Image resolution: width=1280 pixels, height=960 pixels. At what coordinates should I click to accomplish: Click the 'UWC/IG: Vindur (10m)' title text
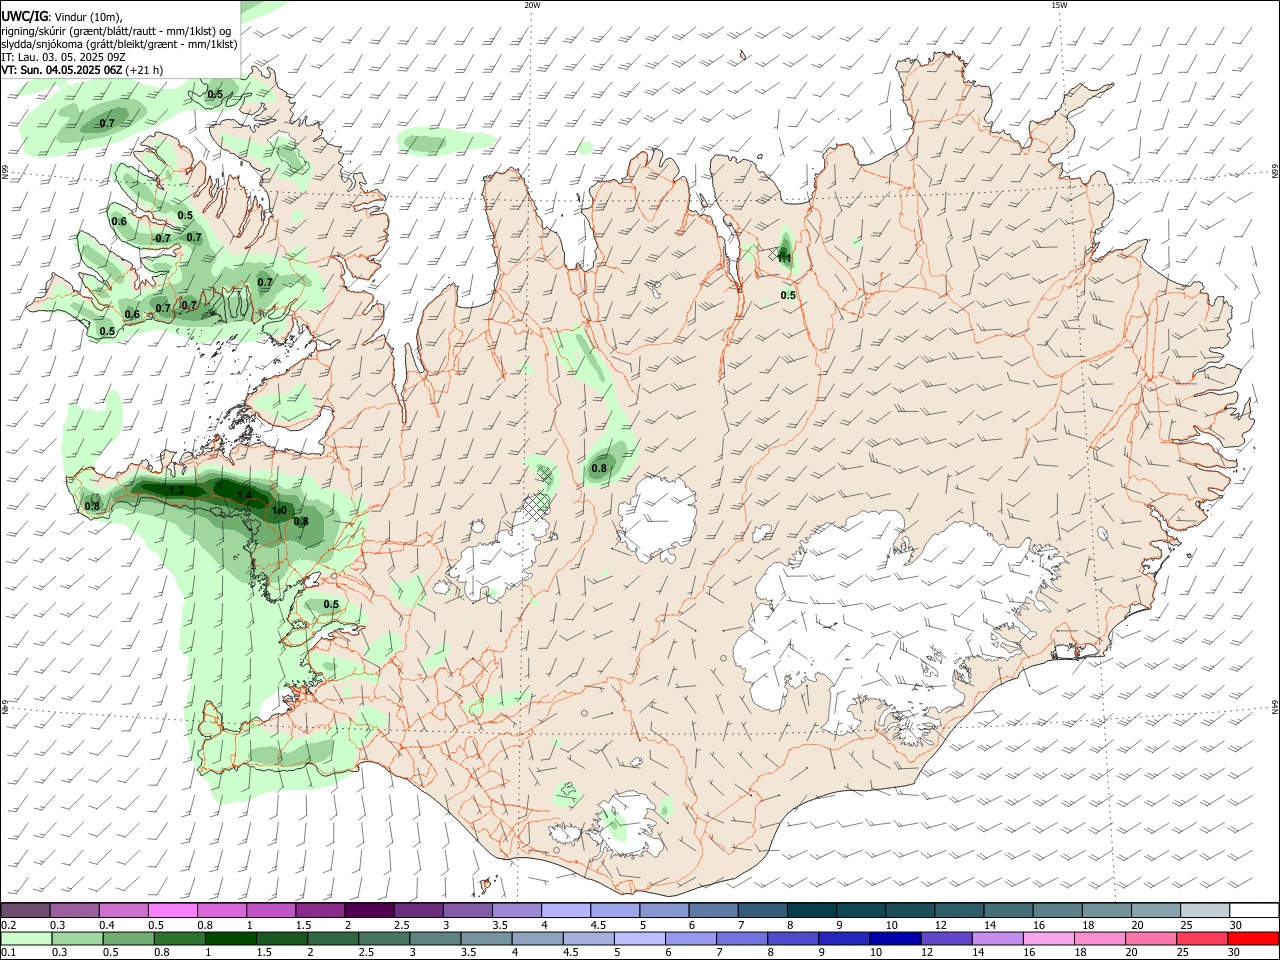pos(61,16)
